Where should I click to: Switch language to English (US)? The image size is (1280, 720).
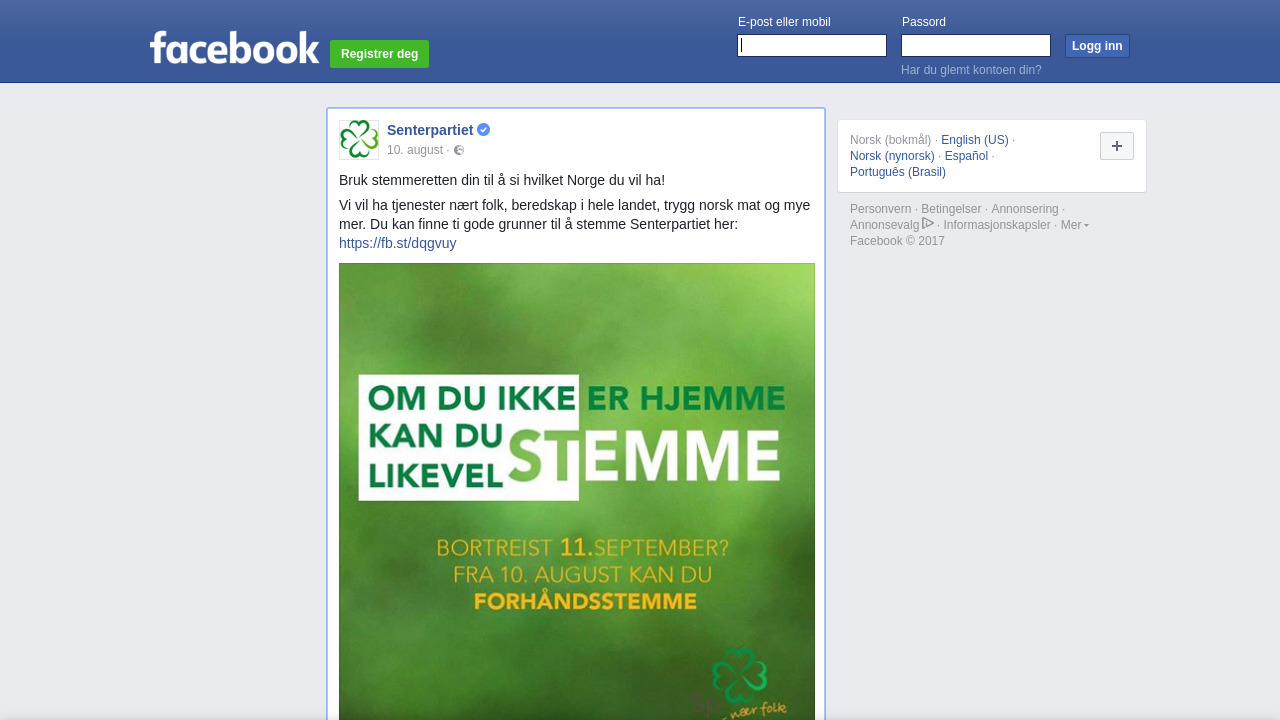975,140
